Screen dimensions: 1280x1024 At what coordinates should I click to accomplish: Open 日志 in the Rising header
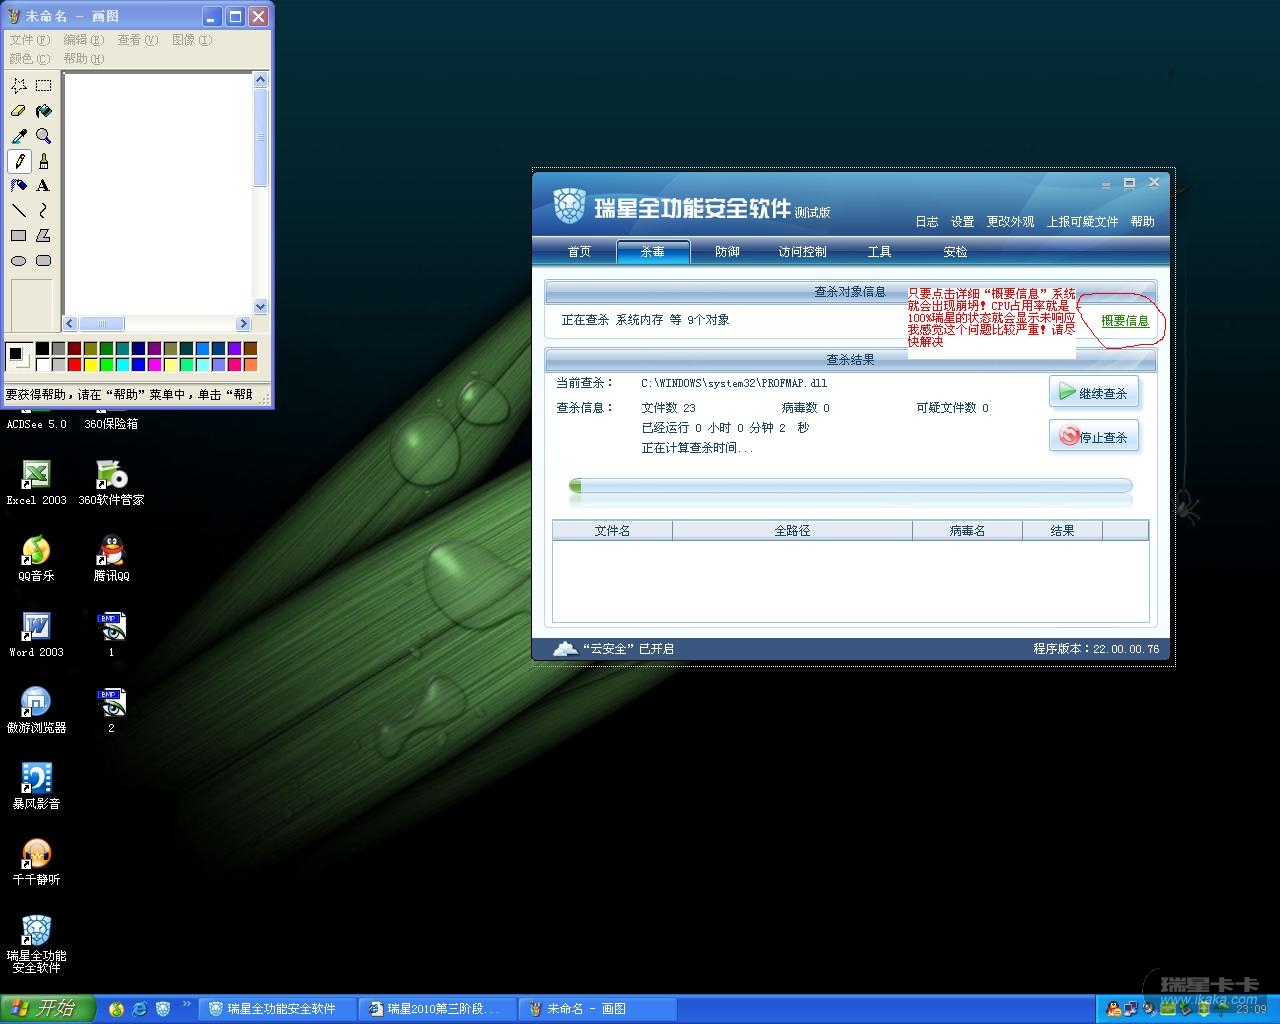[927, 222]
